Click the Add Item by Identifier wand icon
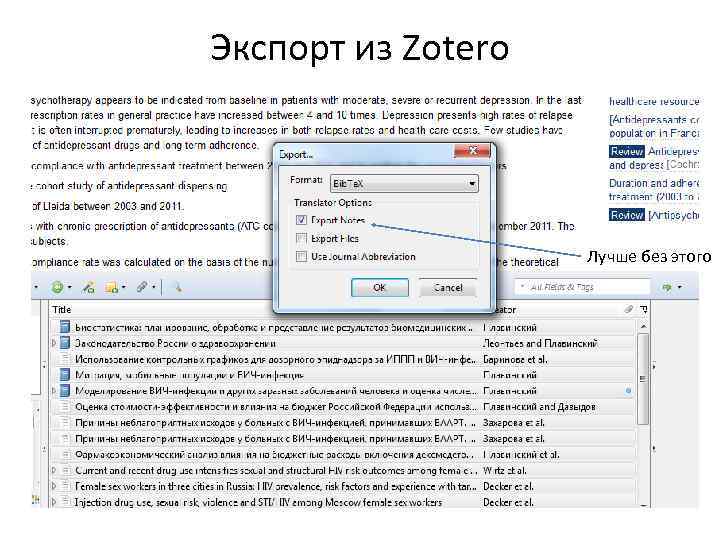 point(87,287)
